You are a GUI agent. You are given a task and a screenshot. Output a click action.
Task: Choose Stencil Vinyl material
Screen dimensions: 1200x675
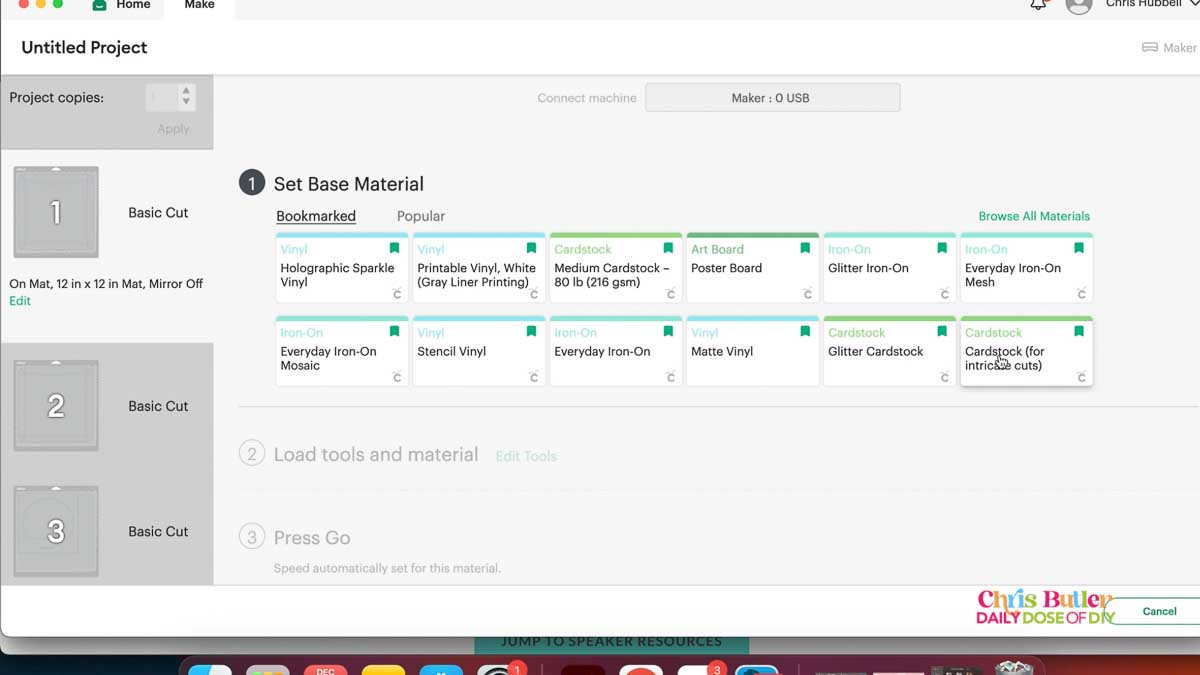point(479,351)
